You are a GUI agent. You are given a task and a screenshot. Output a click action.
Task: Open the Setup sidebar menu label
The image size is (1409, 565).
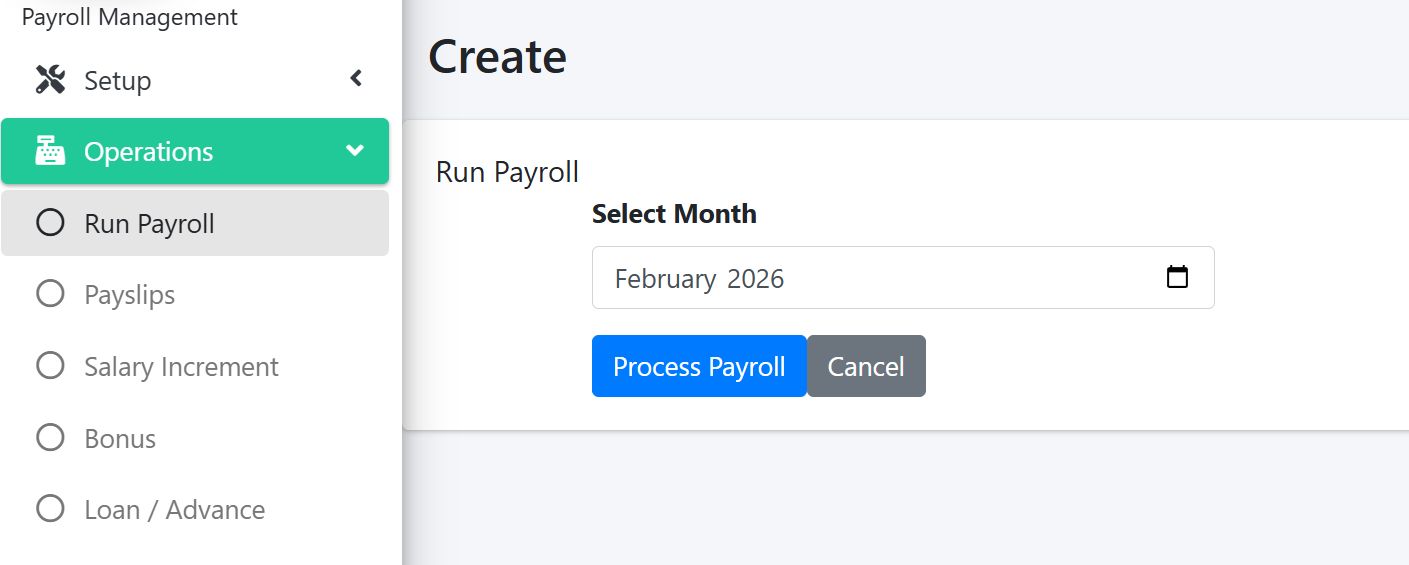pyautogui.click(x=117, y=81)
